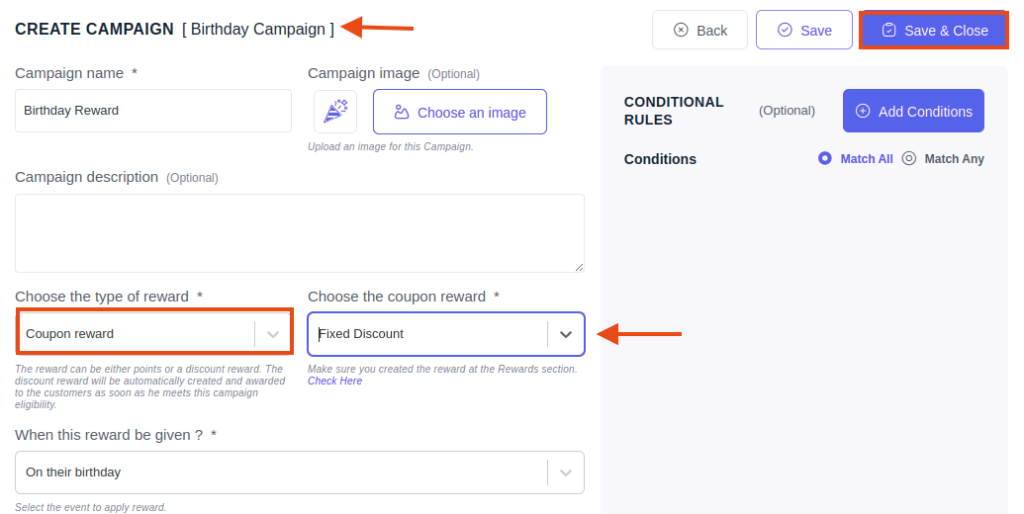Click inside the Campaign description text area
The height and width of the screenshot is (514, 1024).
coord(300,233)
